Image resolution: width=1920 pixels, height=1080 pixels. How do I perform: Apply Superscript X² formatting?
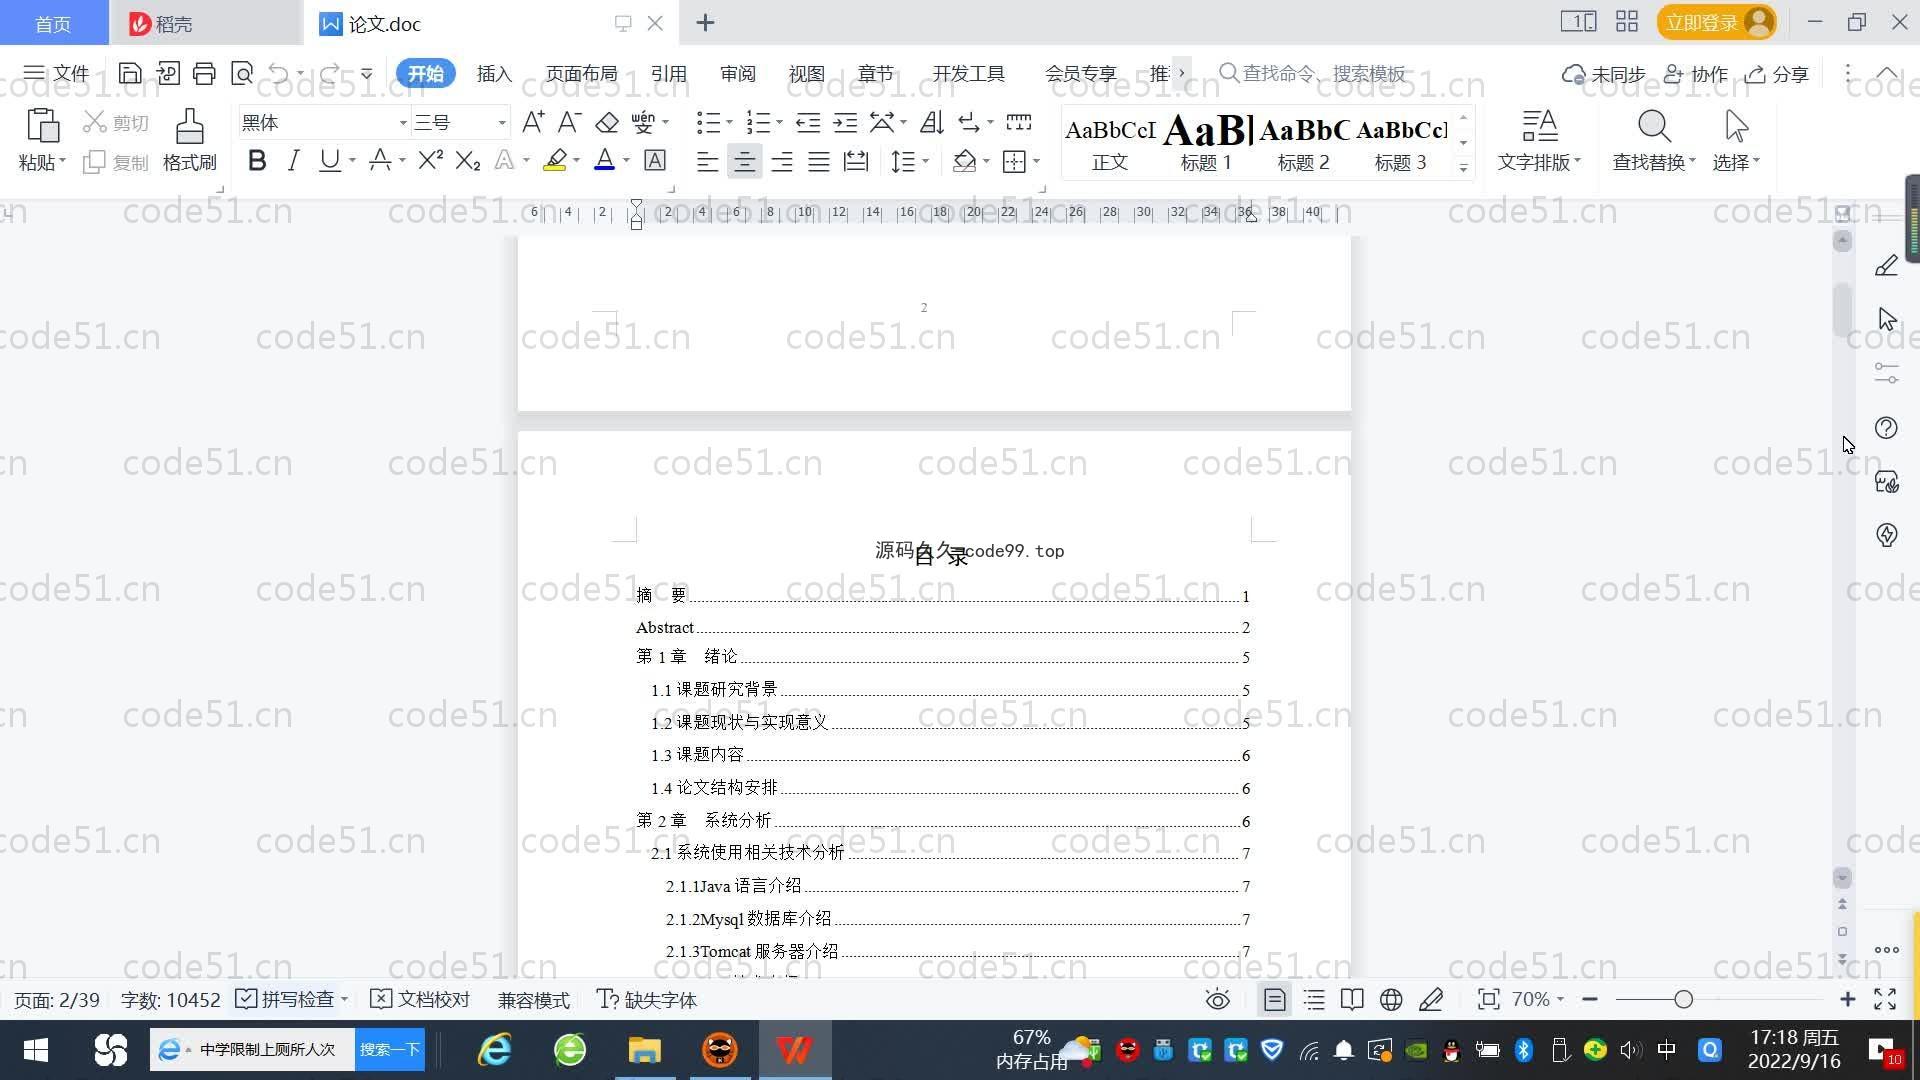[430, 161]
